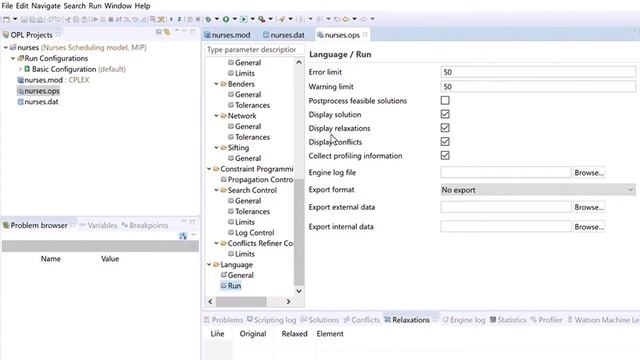Open the Export format dropdown
Viewport: 640px width, 360px height.
tap(538, 190)
